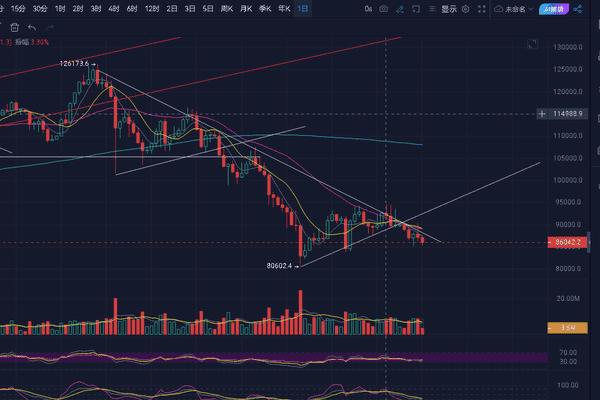Switch to 15分 timeframe

click(x=18, y=8)
